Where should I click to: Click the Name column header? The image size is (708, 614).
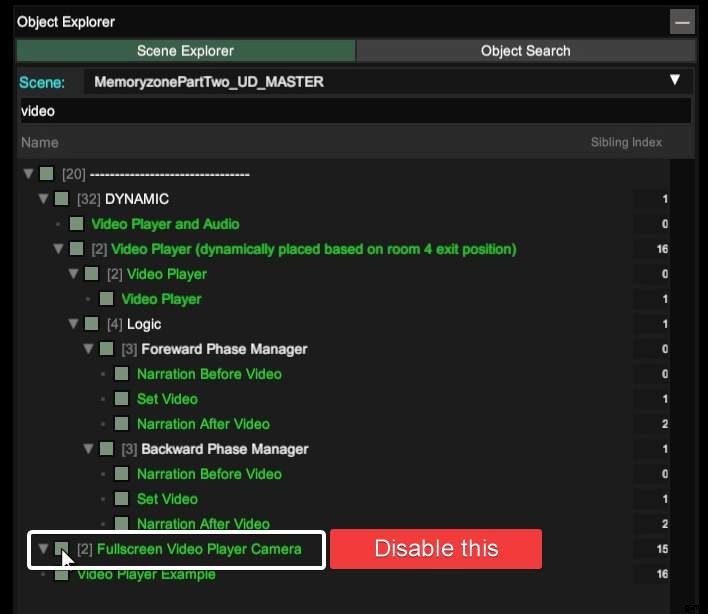(x=40, y=142)
